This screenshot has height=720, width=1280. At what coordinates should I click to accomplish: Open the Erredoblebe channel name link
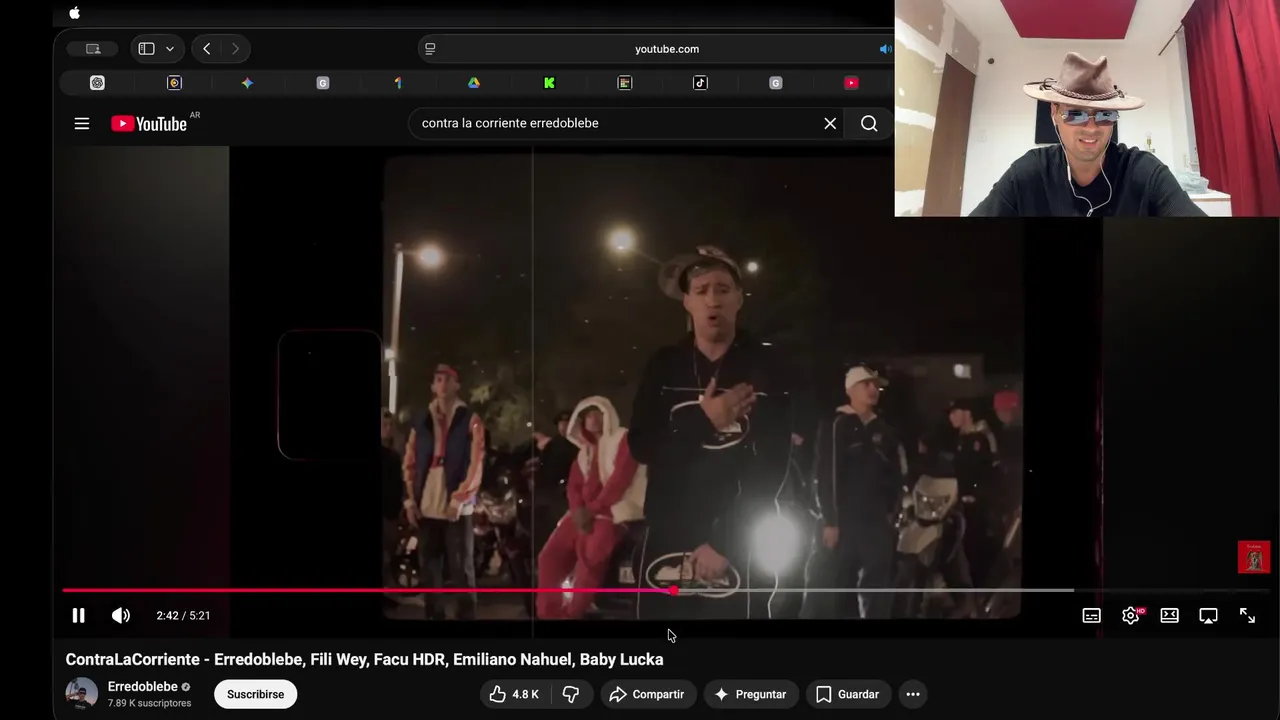pyautogui.click(x=143, y=686)
